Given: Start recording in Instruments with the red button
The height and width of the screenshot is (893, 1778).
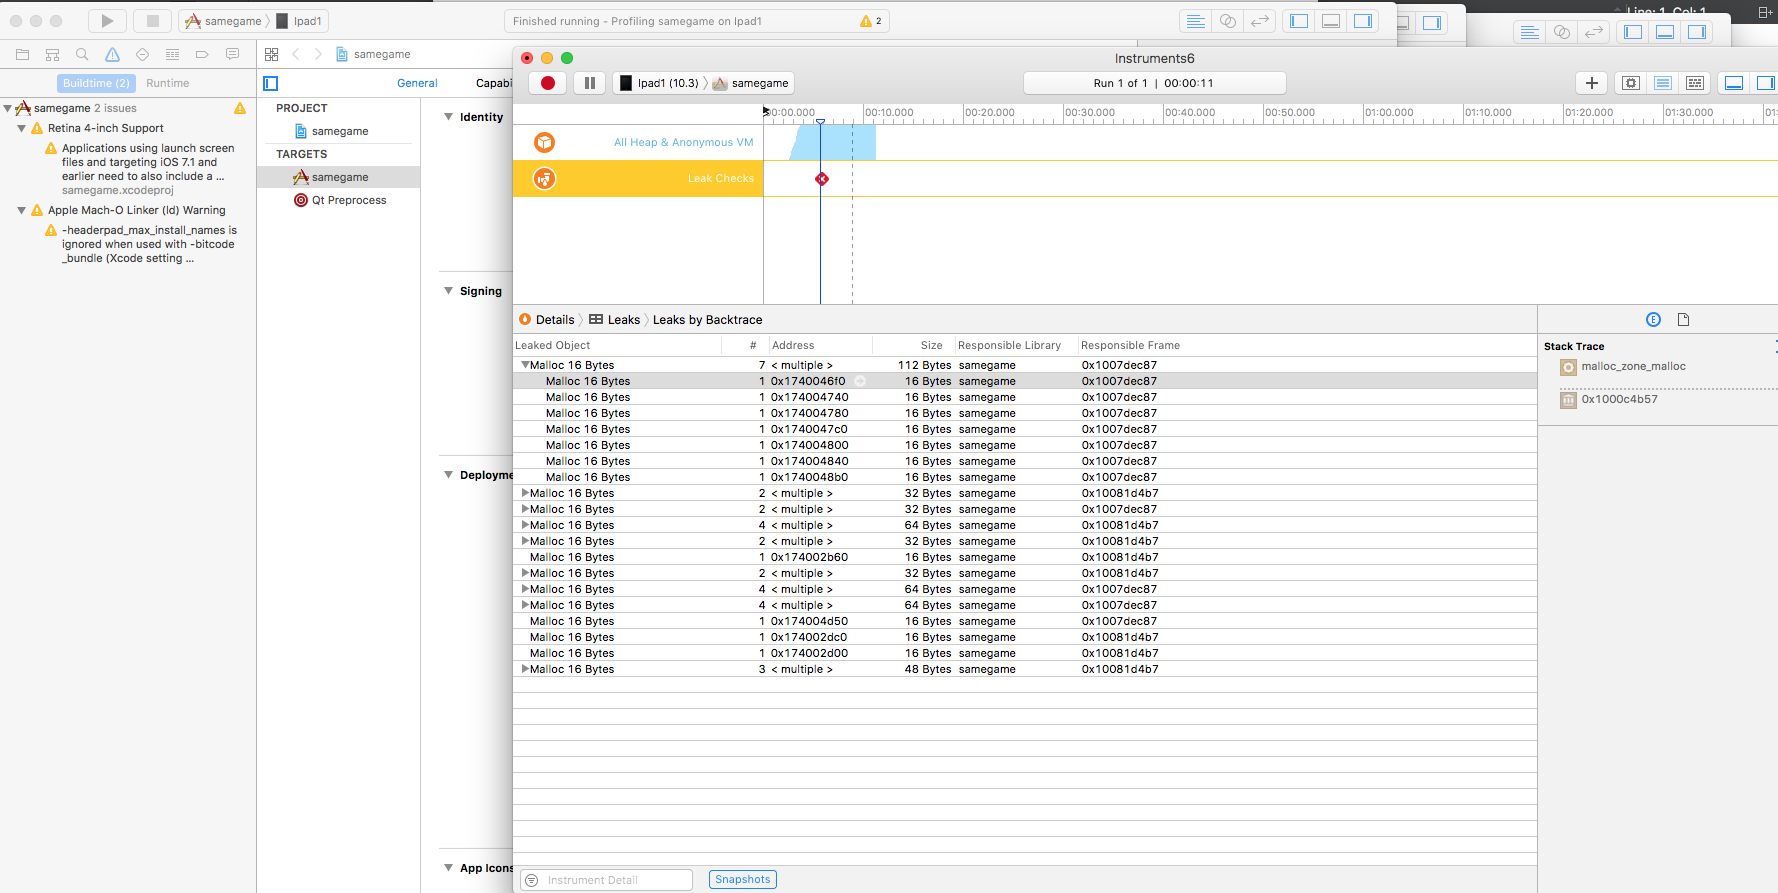Looking at the screenshot, I should (x=547, y=83).
